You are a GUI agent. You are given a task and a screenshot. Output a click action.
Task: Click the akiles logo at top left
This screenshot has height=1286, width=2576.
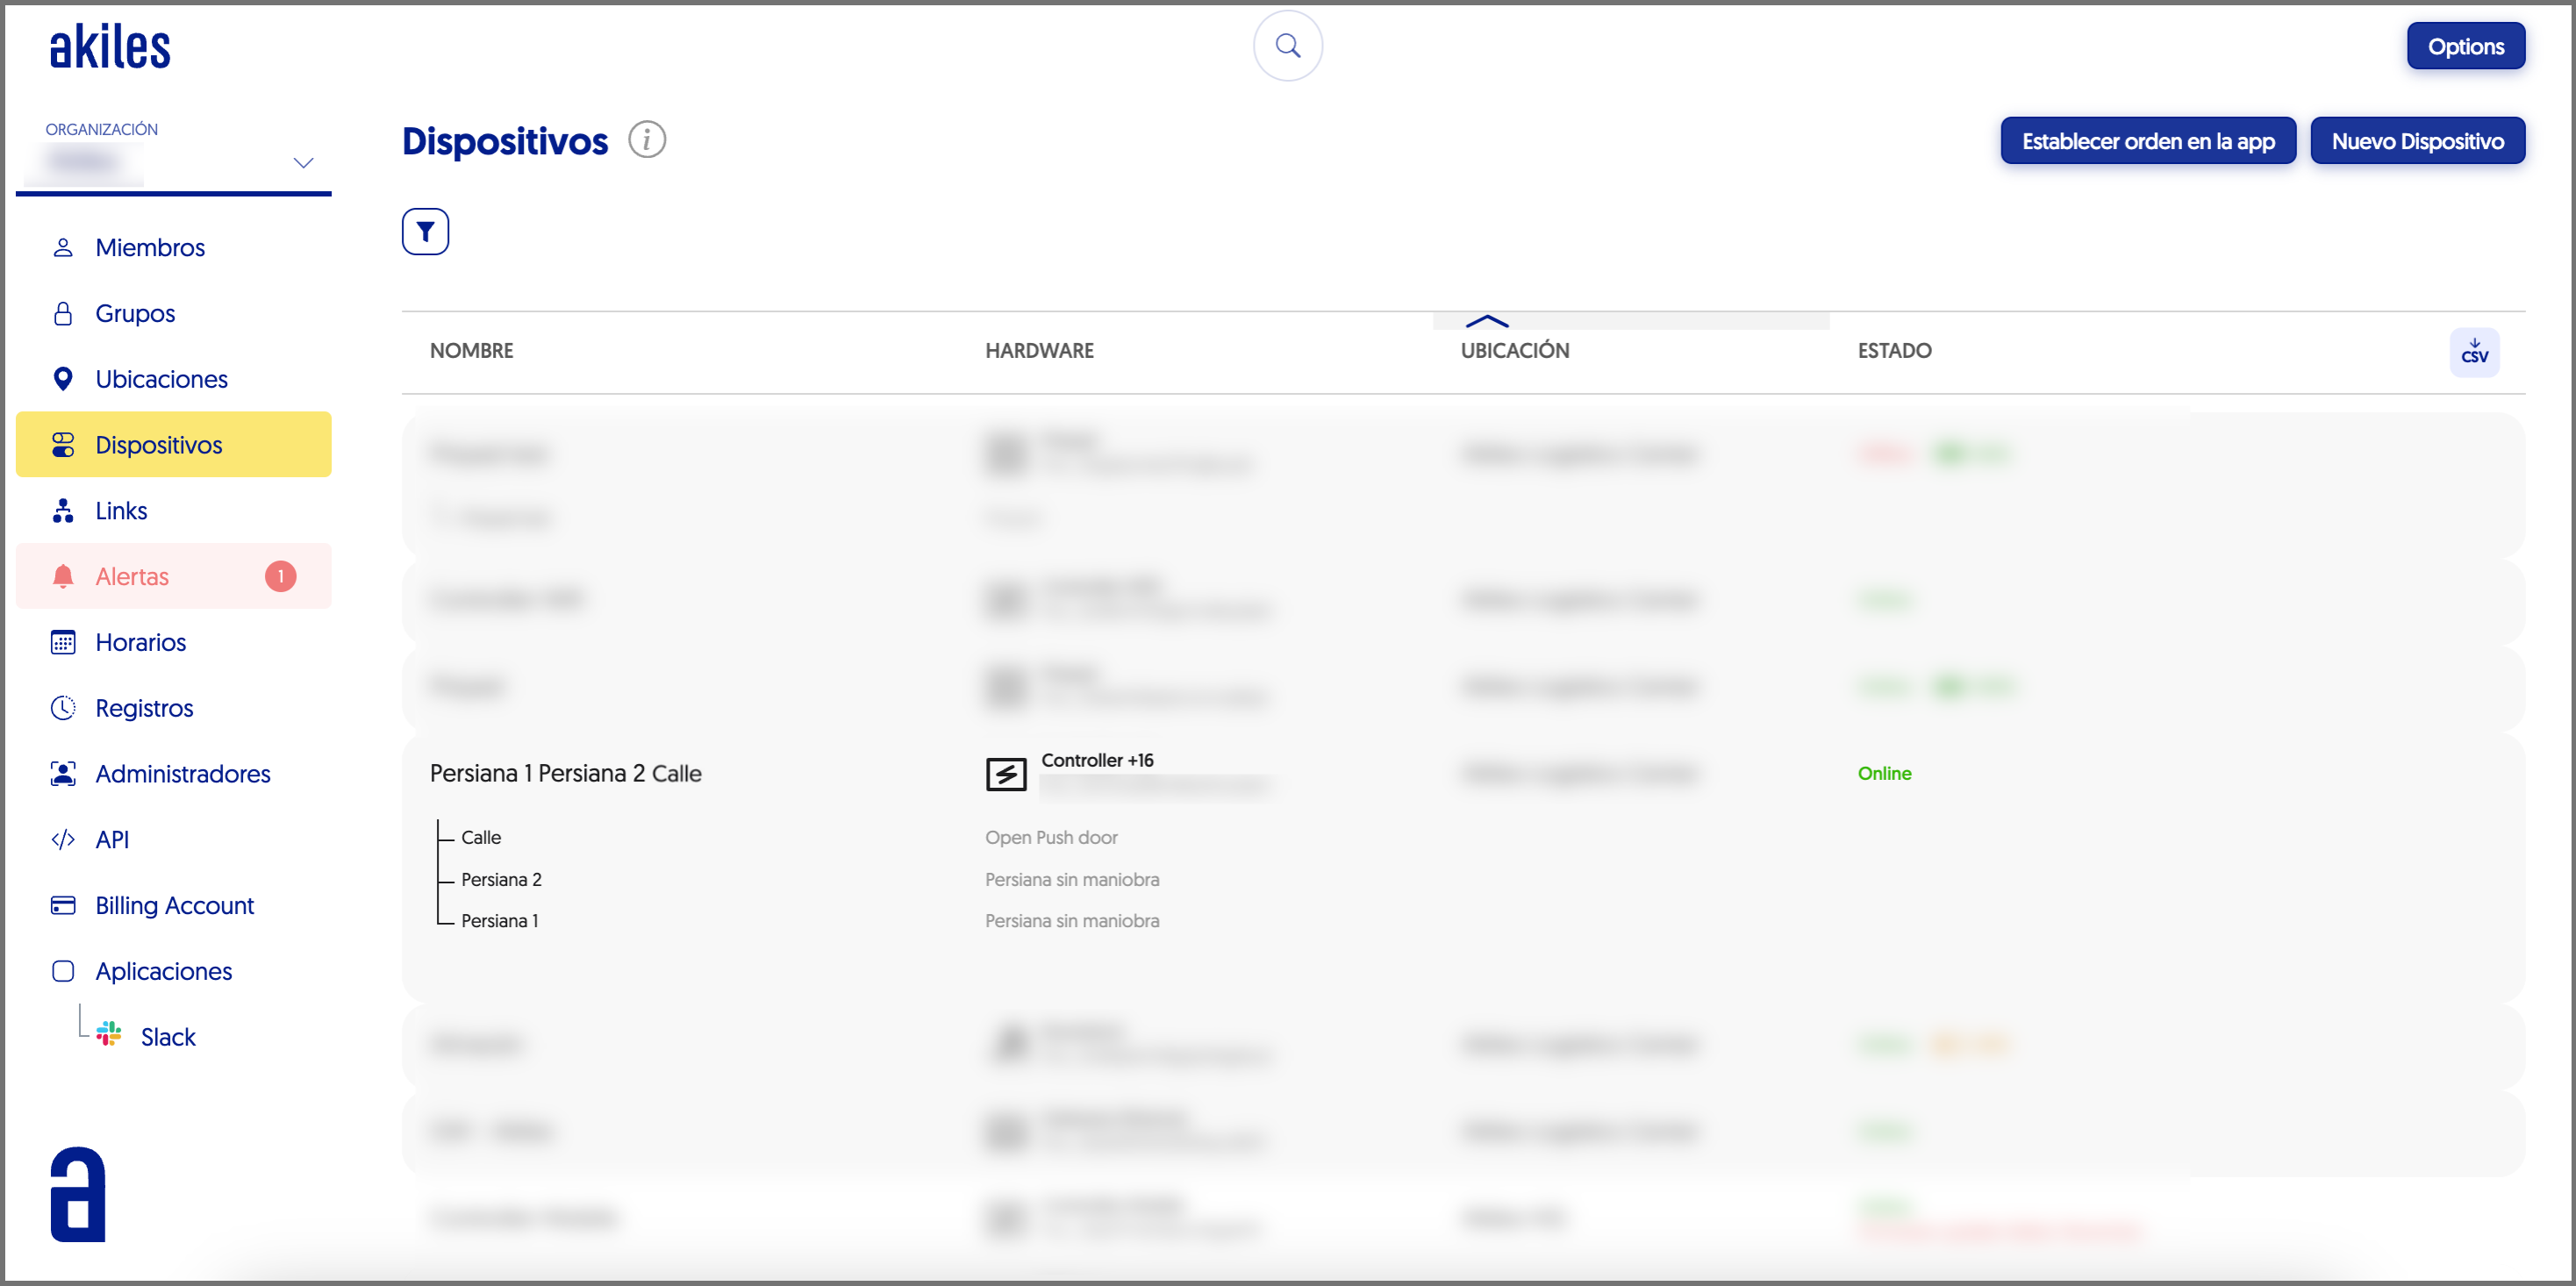pos(110,47)
